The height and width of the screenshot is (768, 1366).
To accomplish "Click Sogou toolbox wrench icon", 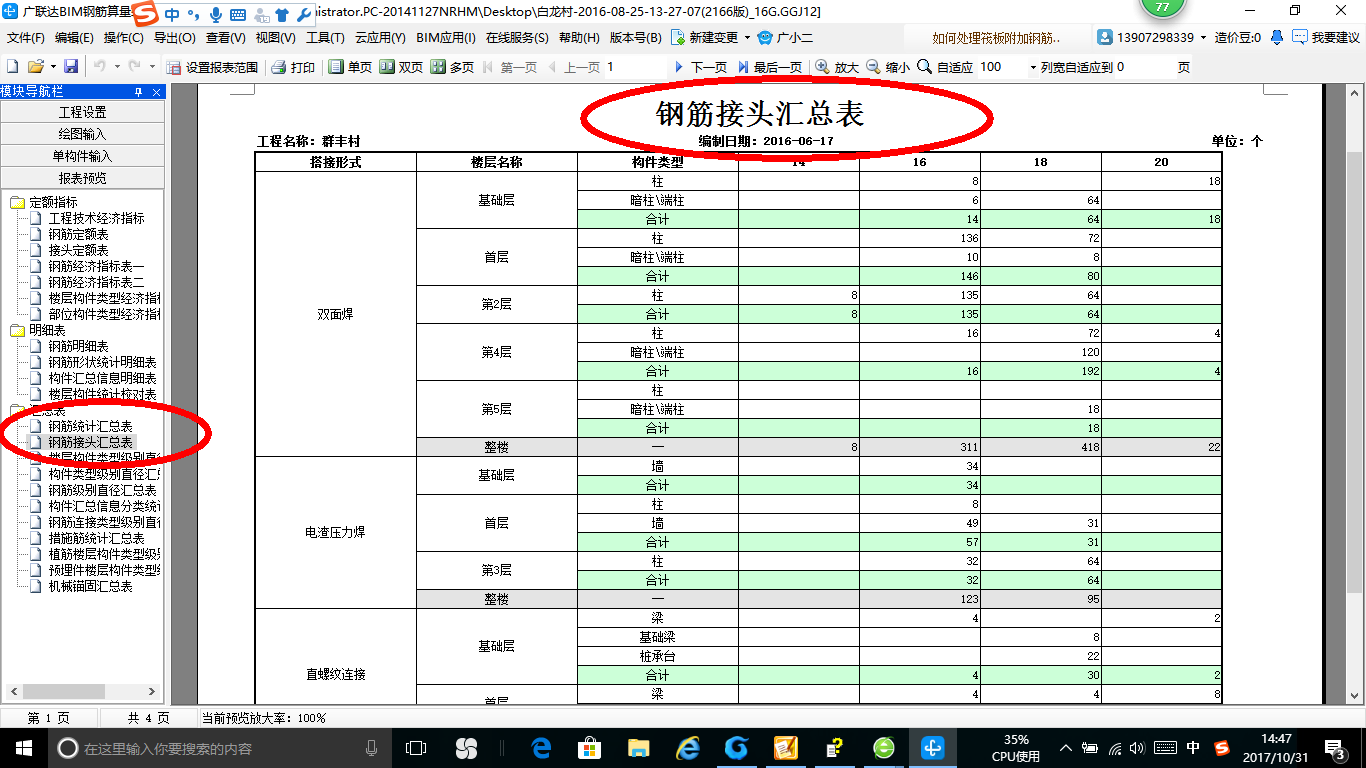I will click(304, 15).
